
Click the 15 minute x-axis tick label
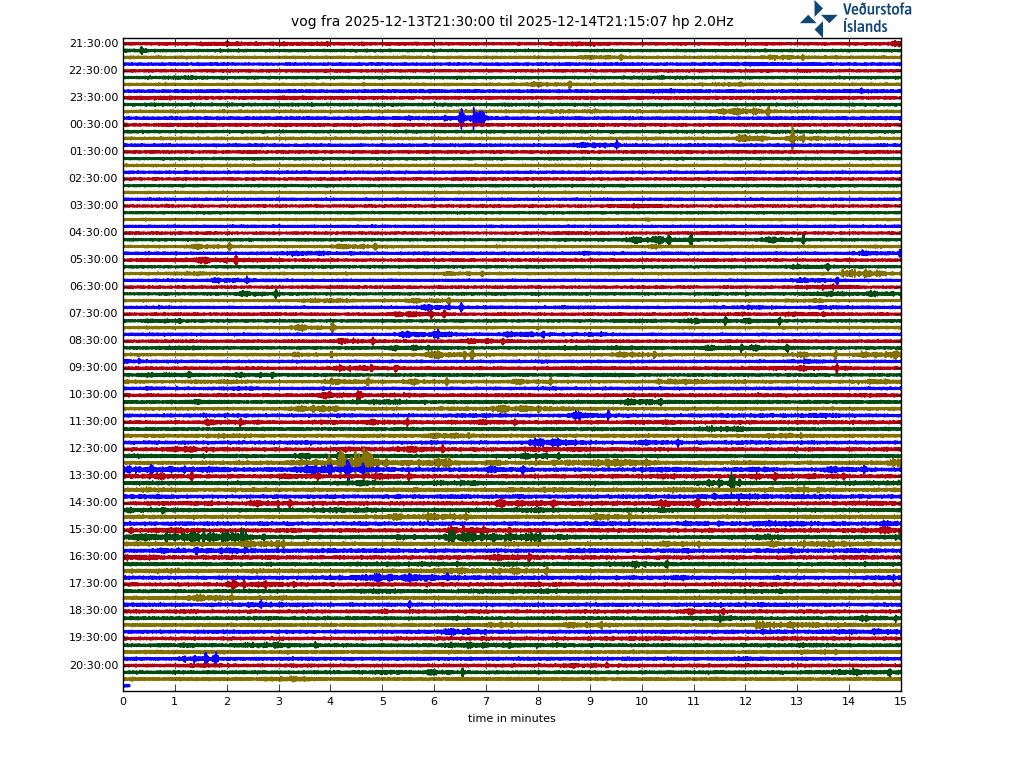pyautogui.click(x=900, y=701)
